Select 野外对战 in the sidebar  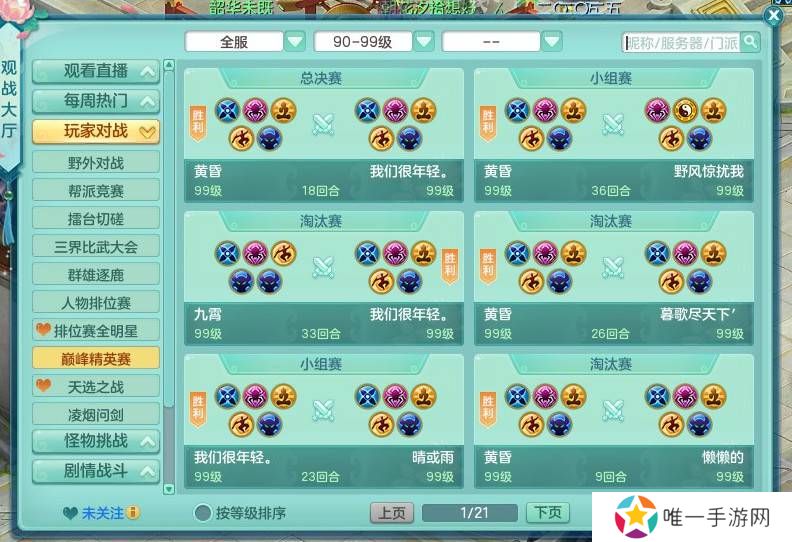[x=96, y=163]
